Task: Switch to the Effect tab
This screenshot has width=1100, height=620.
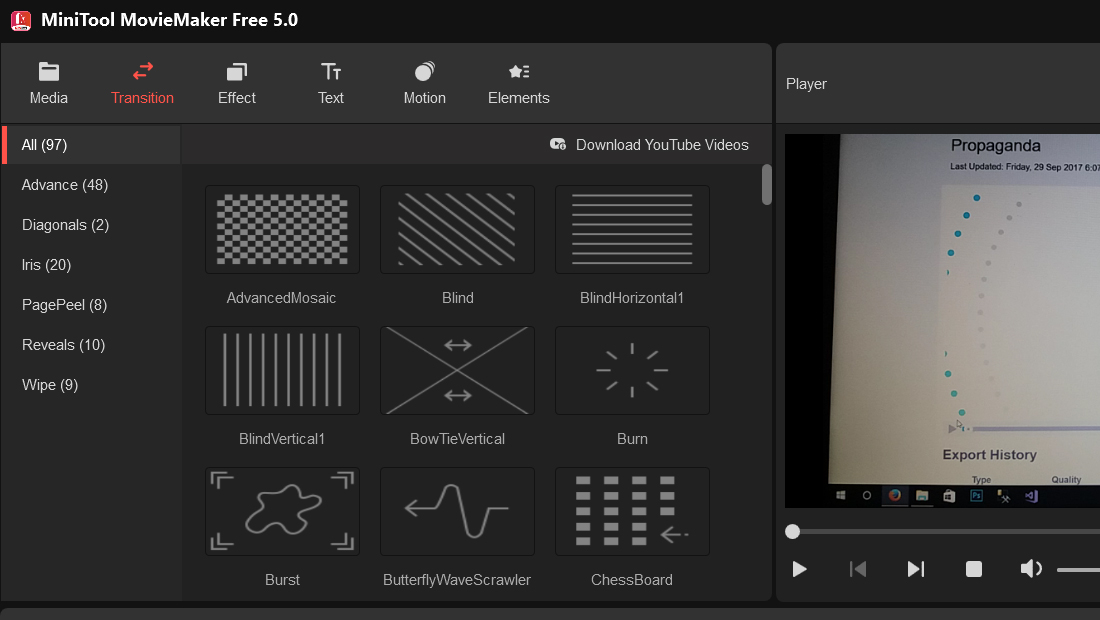Action: point(236,83)
